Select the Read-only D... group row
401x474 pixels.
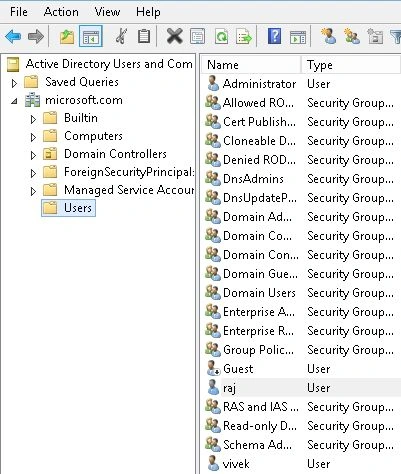pos(302,425)
